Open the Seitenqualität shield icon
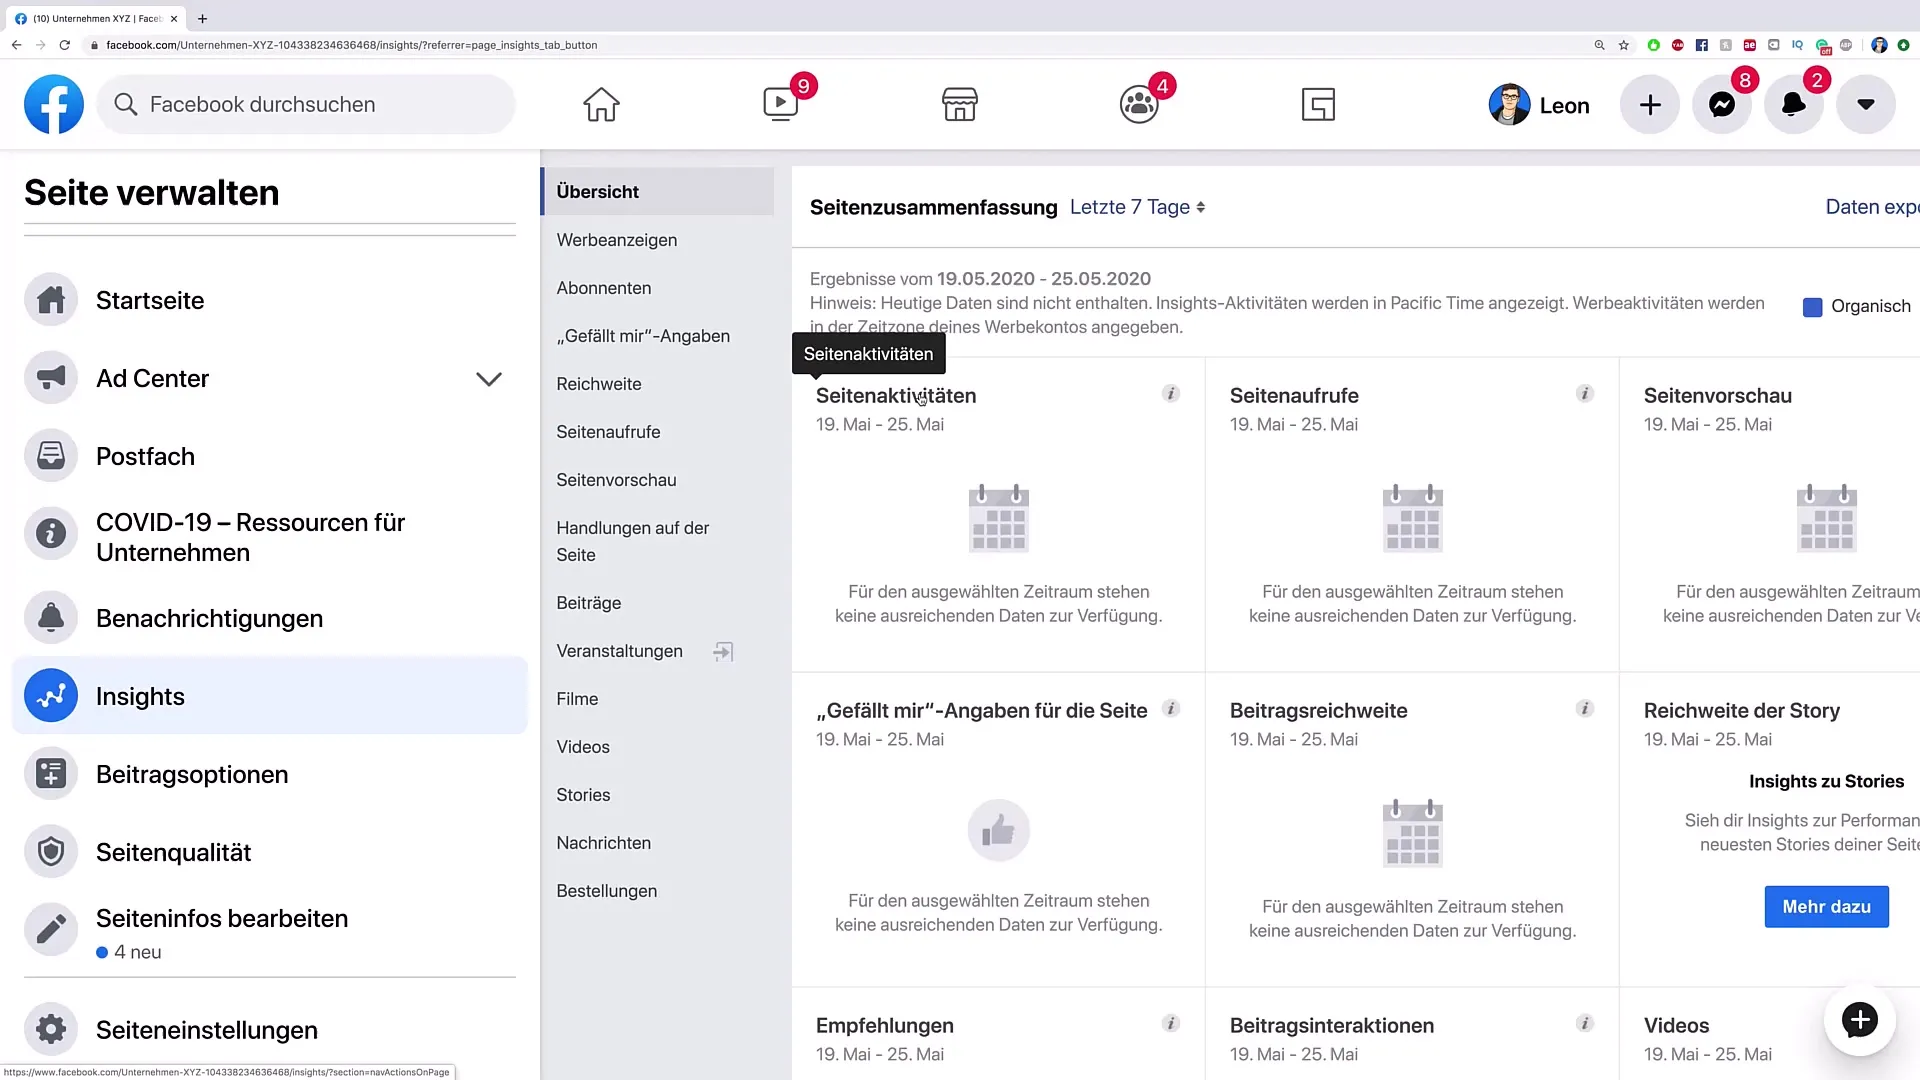This screenshot has width=1920, height=1080. 50,852
